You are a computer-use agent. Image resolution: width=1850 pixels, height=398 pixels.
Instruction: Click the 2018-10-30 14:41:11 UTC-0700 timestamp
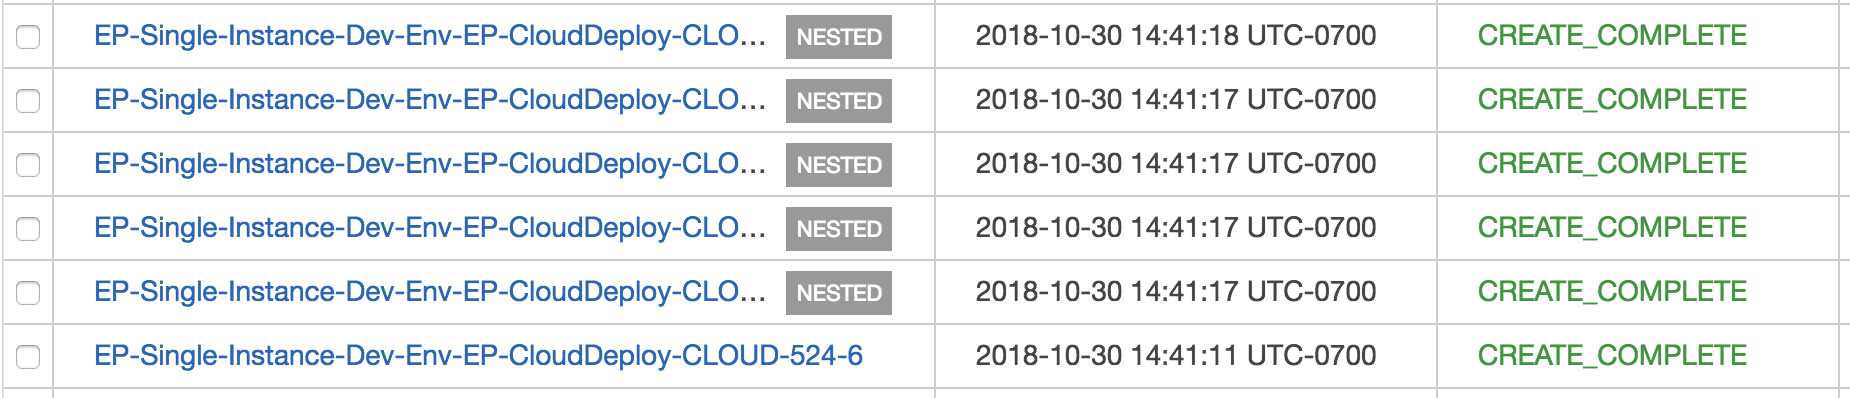pos(1176,356)
